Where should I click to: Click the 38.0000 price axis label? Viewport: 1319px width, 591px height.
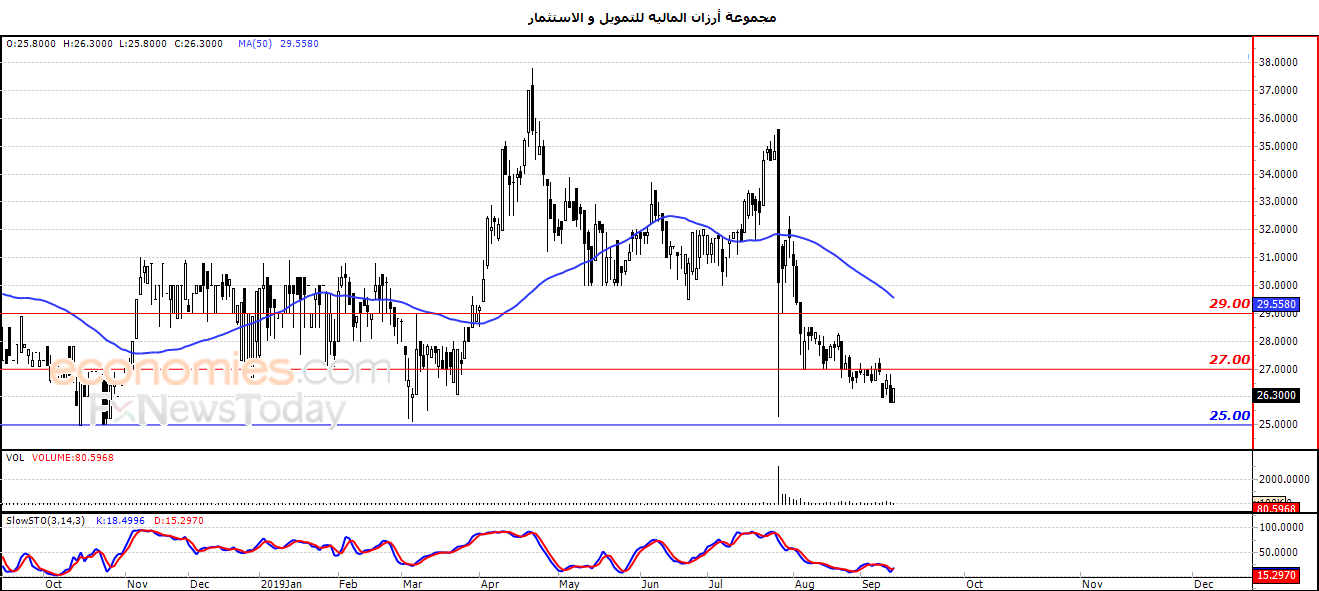coord(1279,62)
